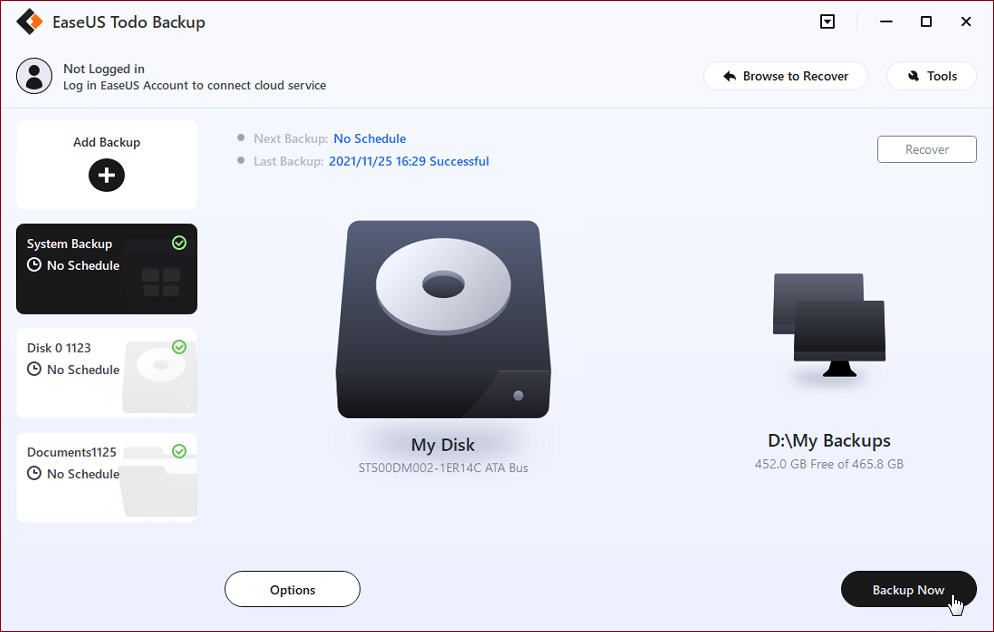The image size is (994, 632).
Task: Click the green checkmark on System Backup
Action: pyautogui.click(x=179, y=243)
